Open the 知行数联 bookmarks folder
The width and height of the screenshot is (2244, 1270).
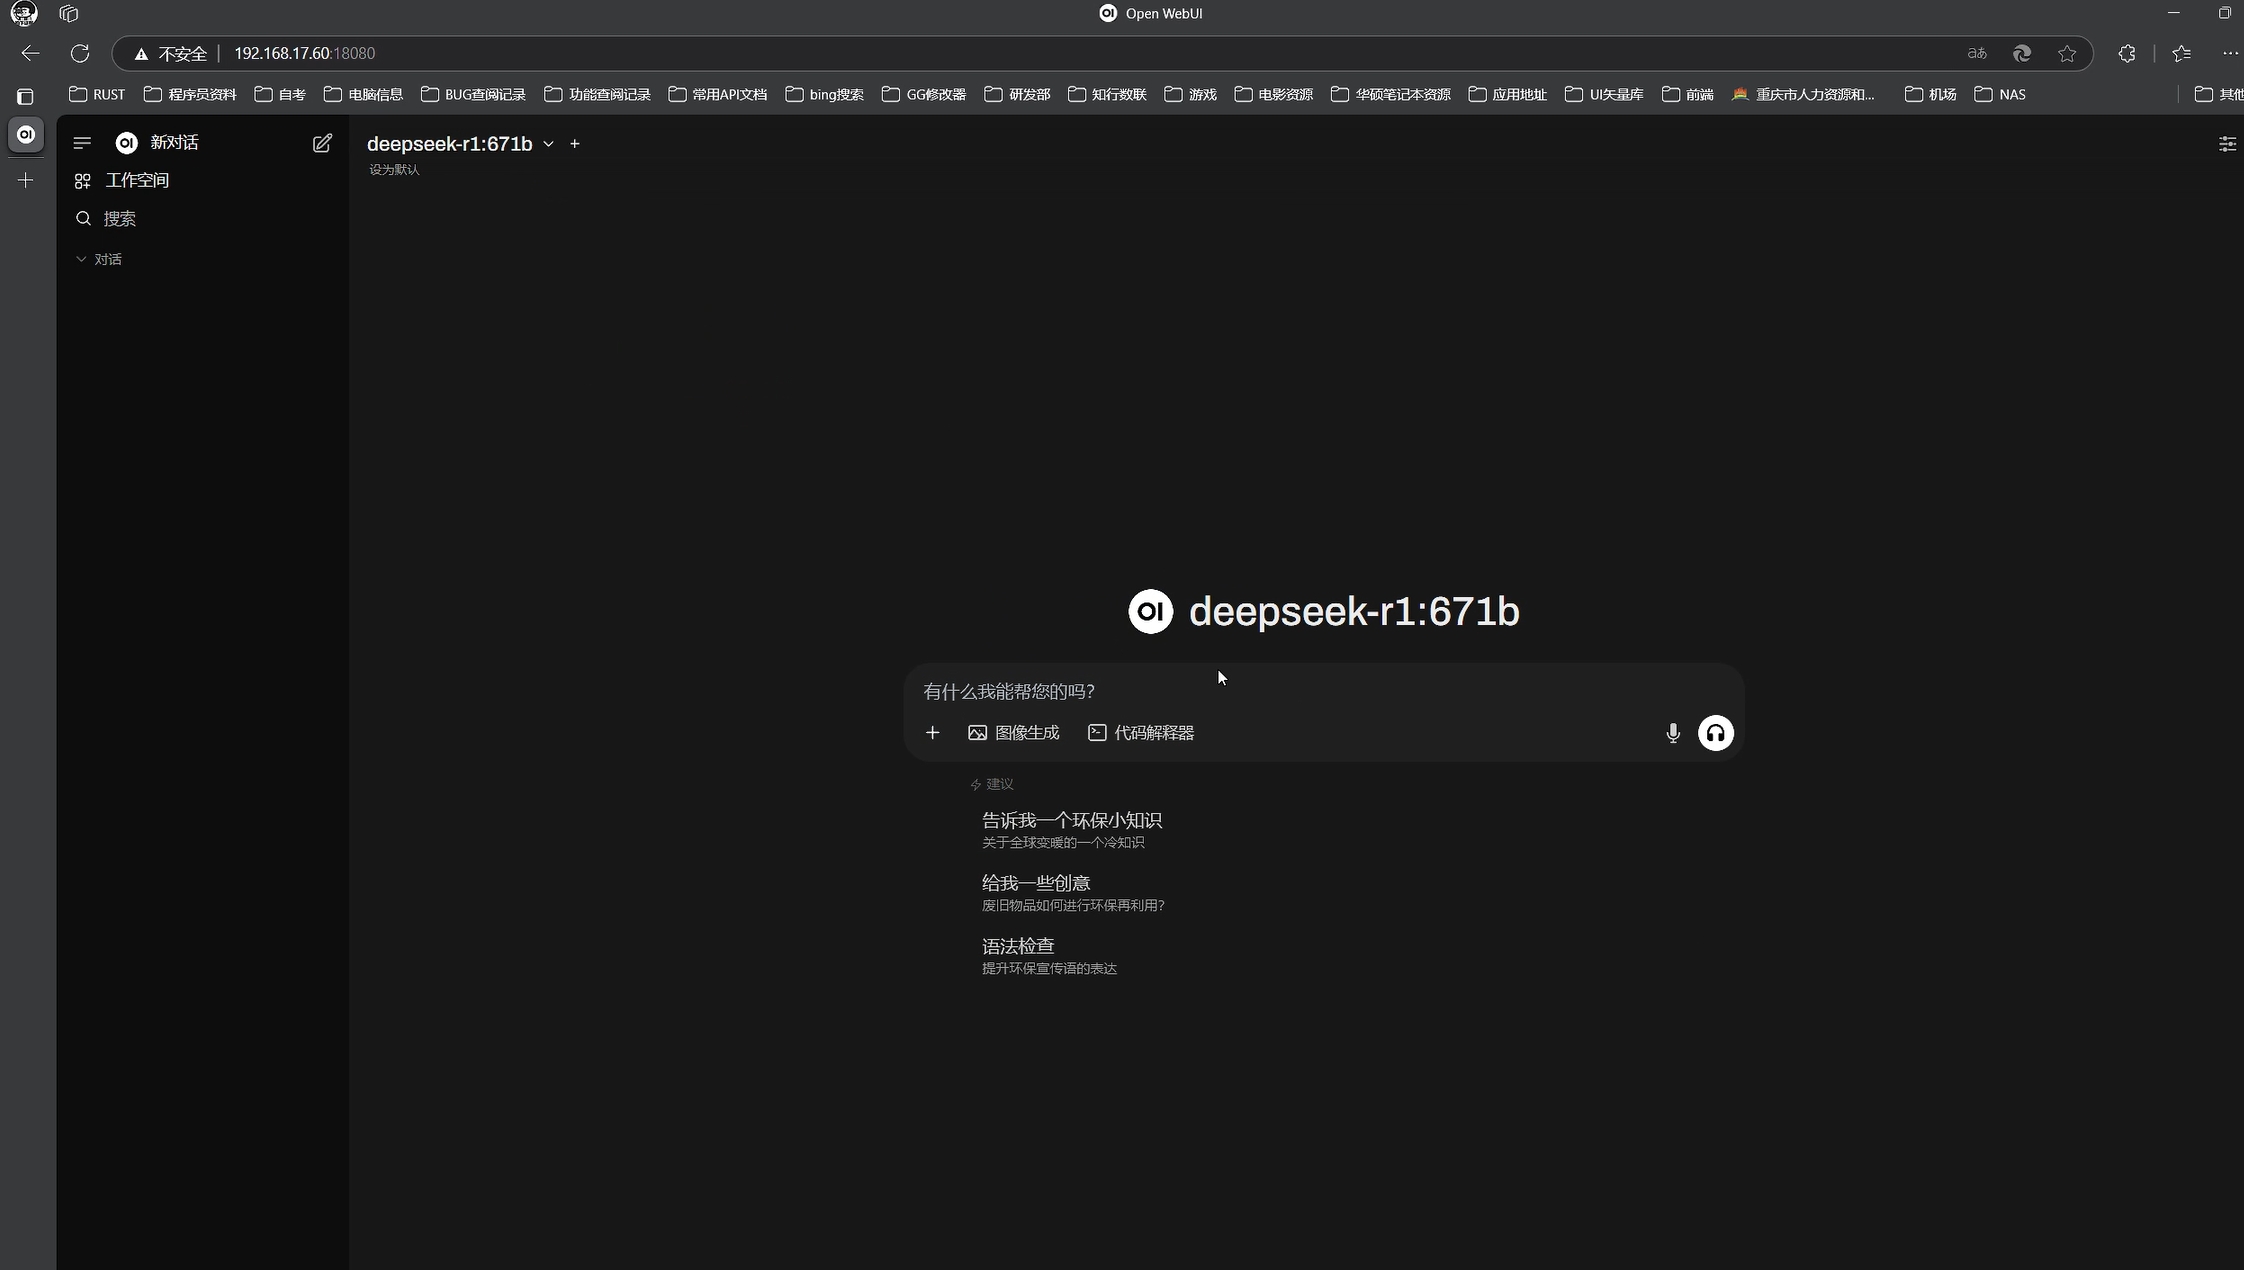click(1107, 95)
